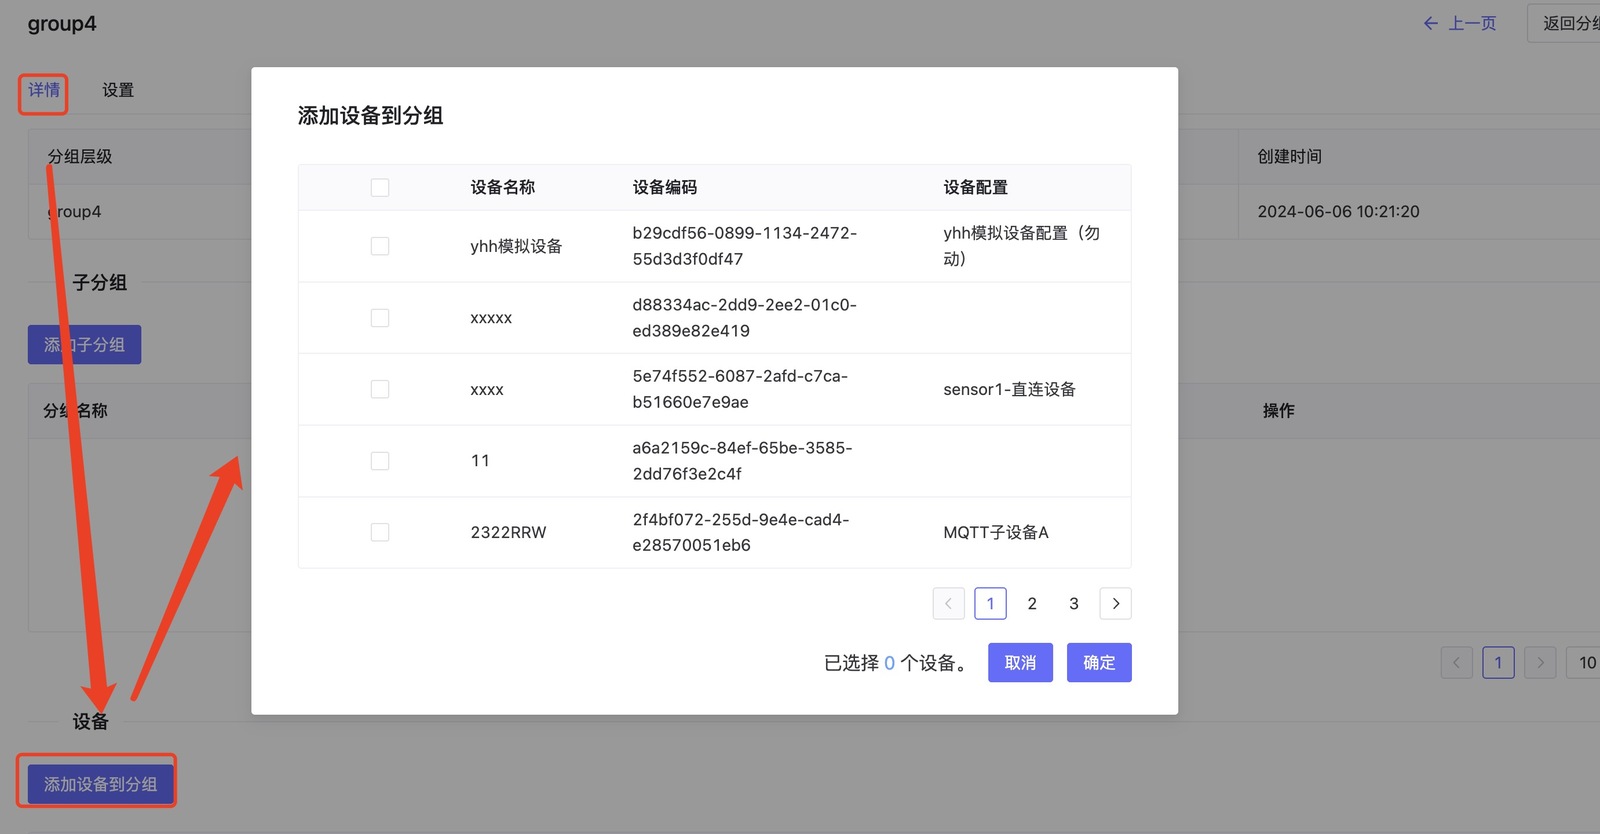Open the page size dropdown showing 10
Viewport: 1600px width, 834px height.
(1585, 662)
